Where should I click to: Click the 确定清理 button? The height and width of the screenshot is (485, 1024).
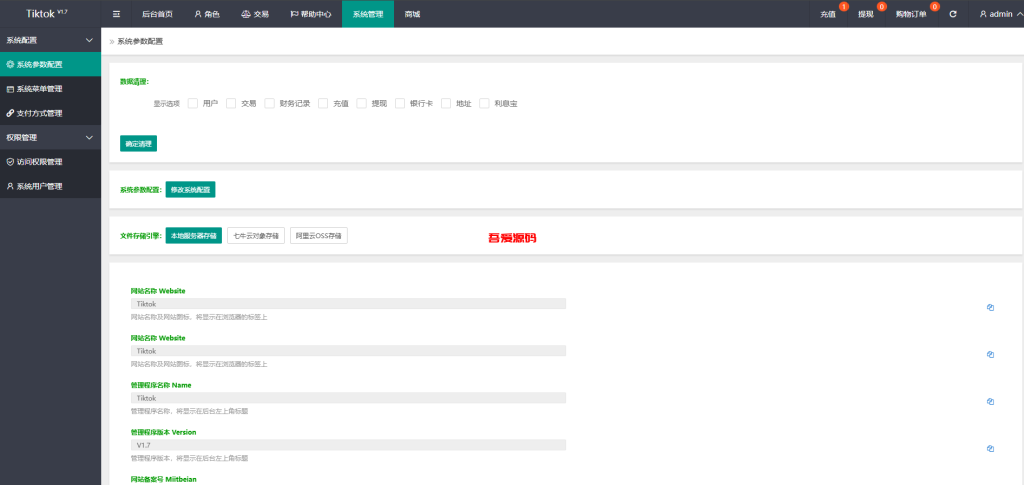coord(138,144)
